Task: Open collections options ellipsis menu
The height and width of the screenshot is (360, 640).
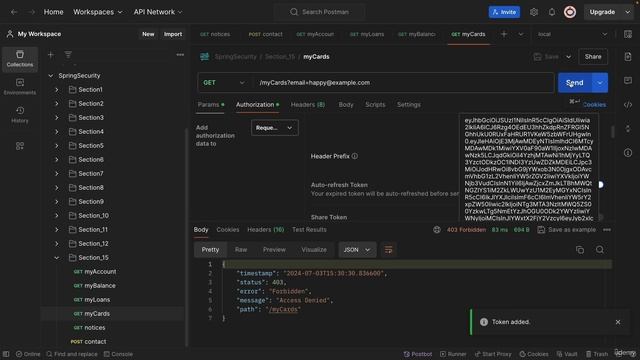Action: click(180, 54)
